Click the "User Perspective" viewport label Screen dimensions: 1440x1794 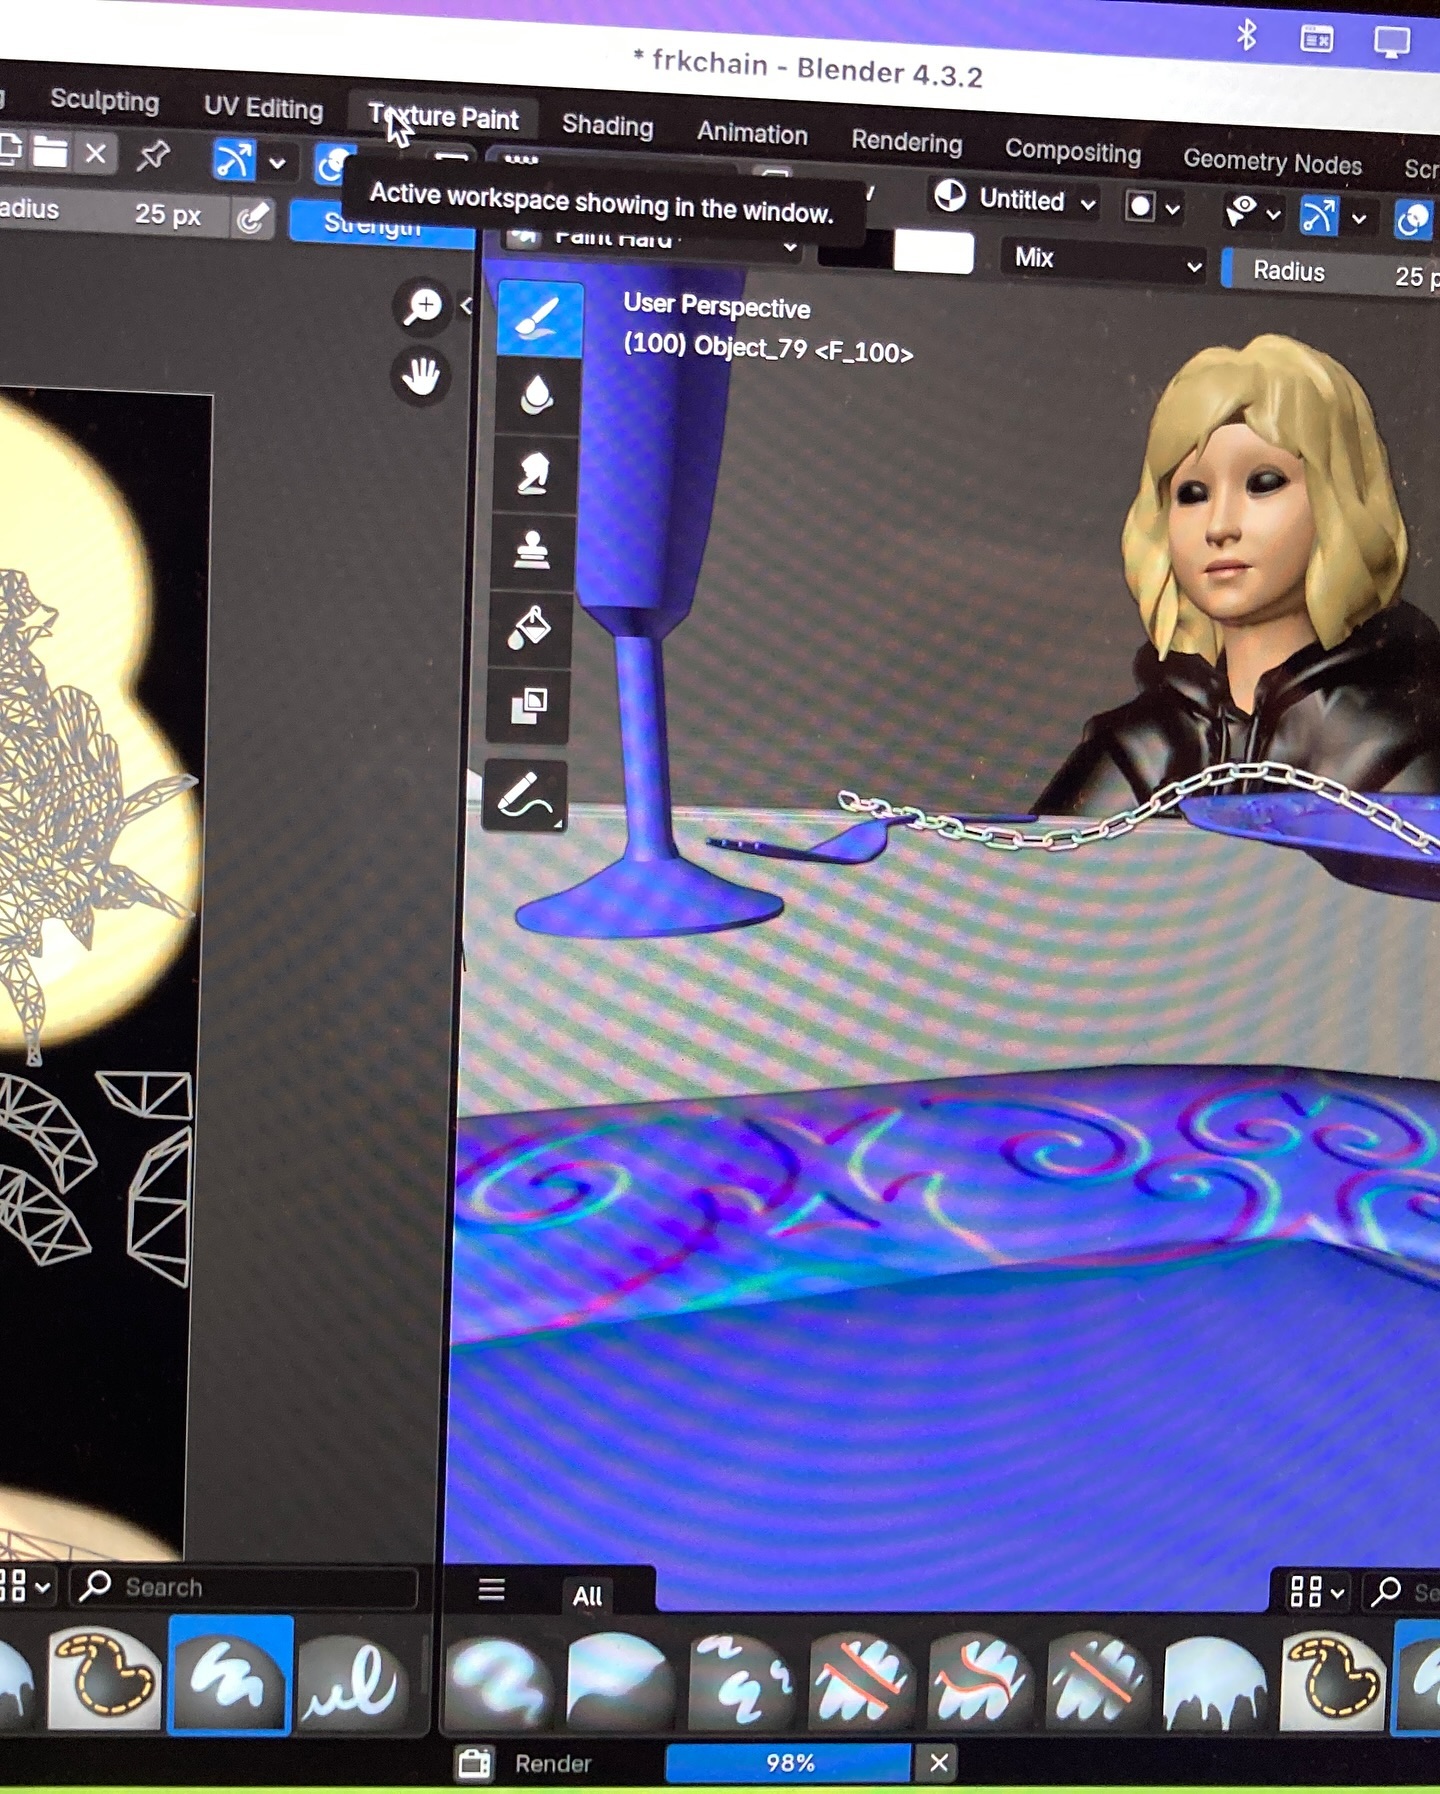(716, 306)
